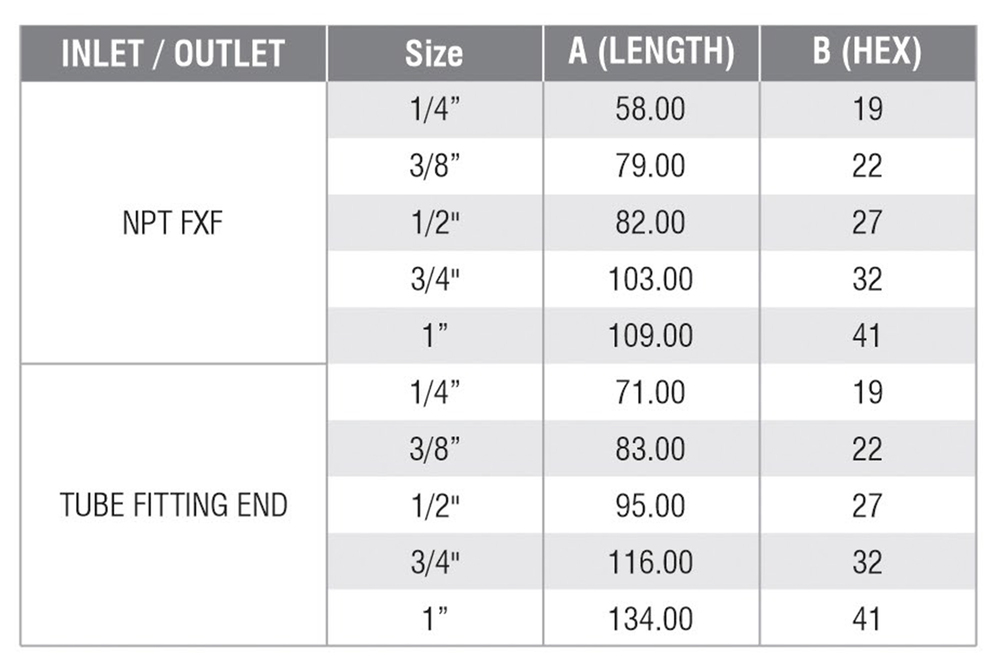Viewport: 1000px width, 670px height.
Task: Click the A (LENGTH) header cell
Action: (x=651, y=54)
